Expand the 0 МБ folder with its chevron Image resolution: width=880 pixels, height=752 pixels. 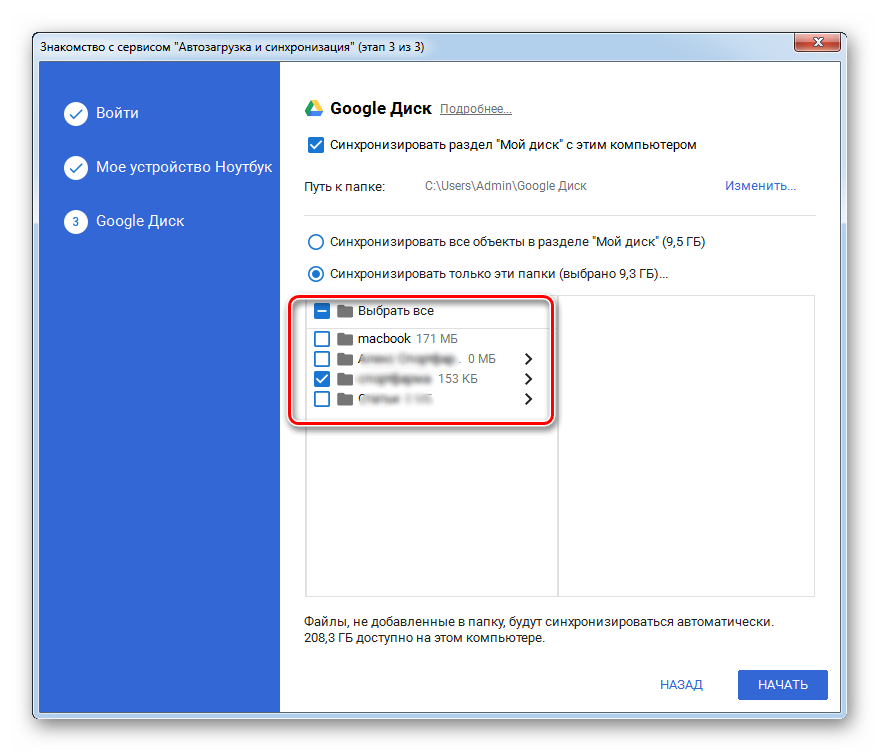coord(528,359)
